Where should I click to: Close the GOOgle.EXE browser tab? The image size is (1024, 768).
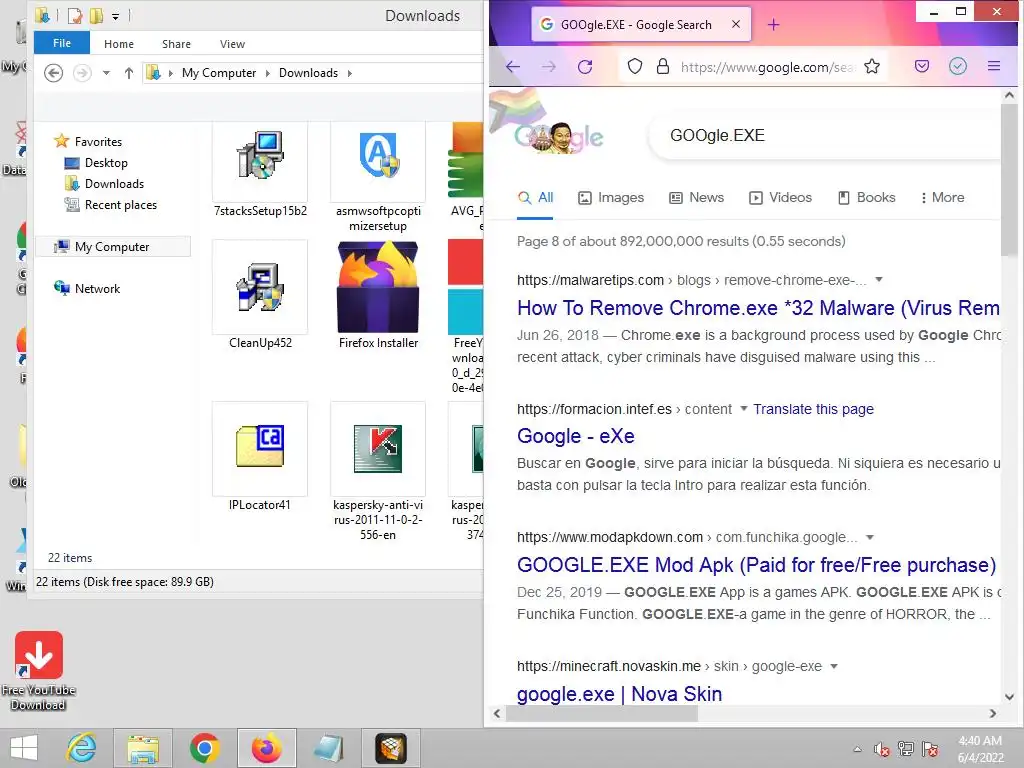(736, 24)
